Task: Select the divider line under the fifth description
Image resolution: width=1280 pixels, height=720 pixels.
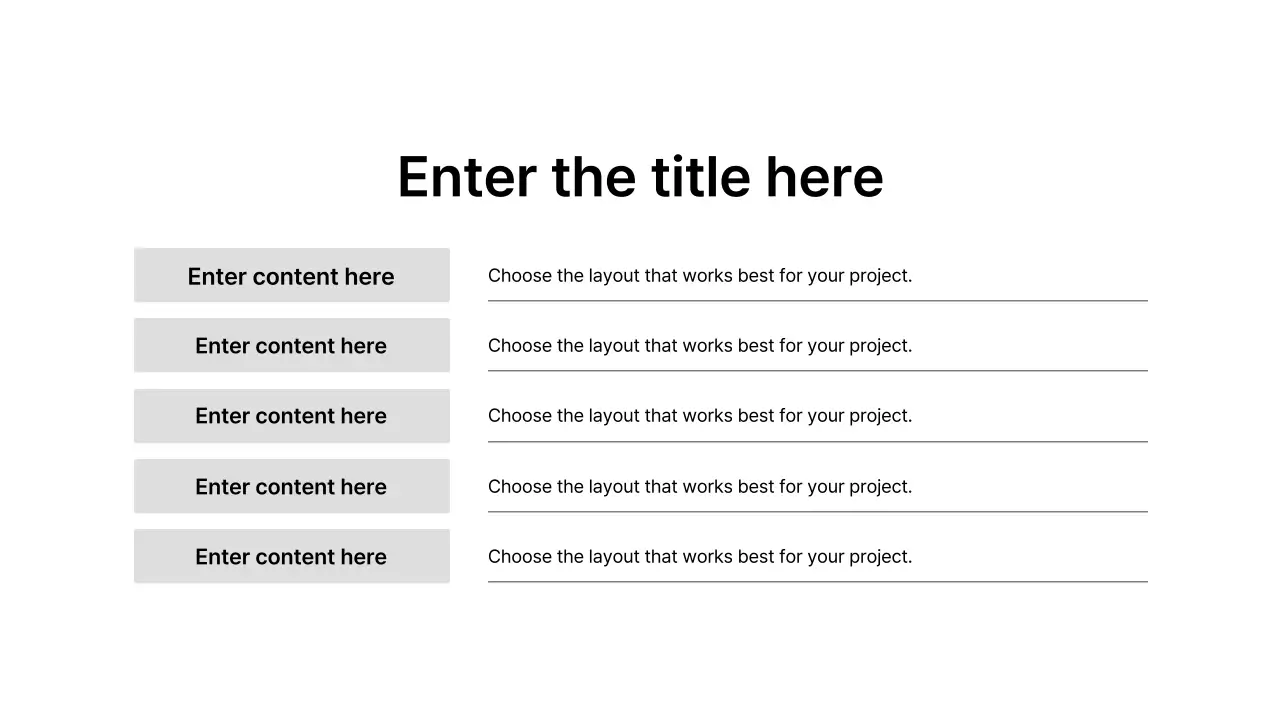Action: (x=817, y=582)
